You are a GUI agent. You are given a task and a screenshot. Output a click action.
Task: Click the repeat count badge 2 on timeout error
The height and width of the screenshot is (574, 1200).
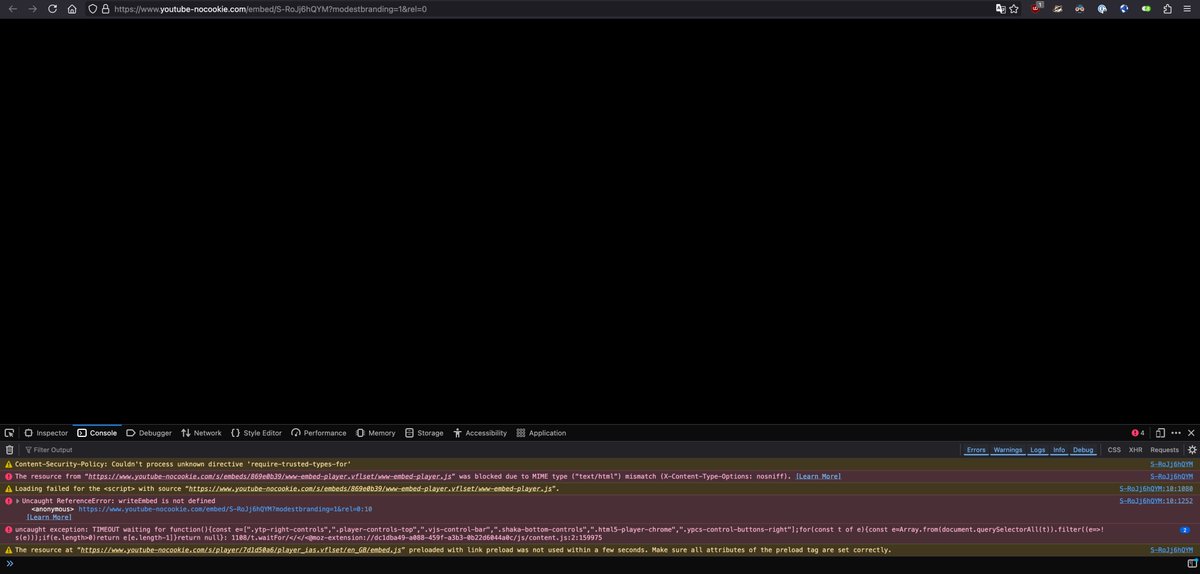pos(1186,528)
